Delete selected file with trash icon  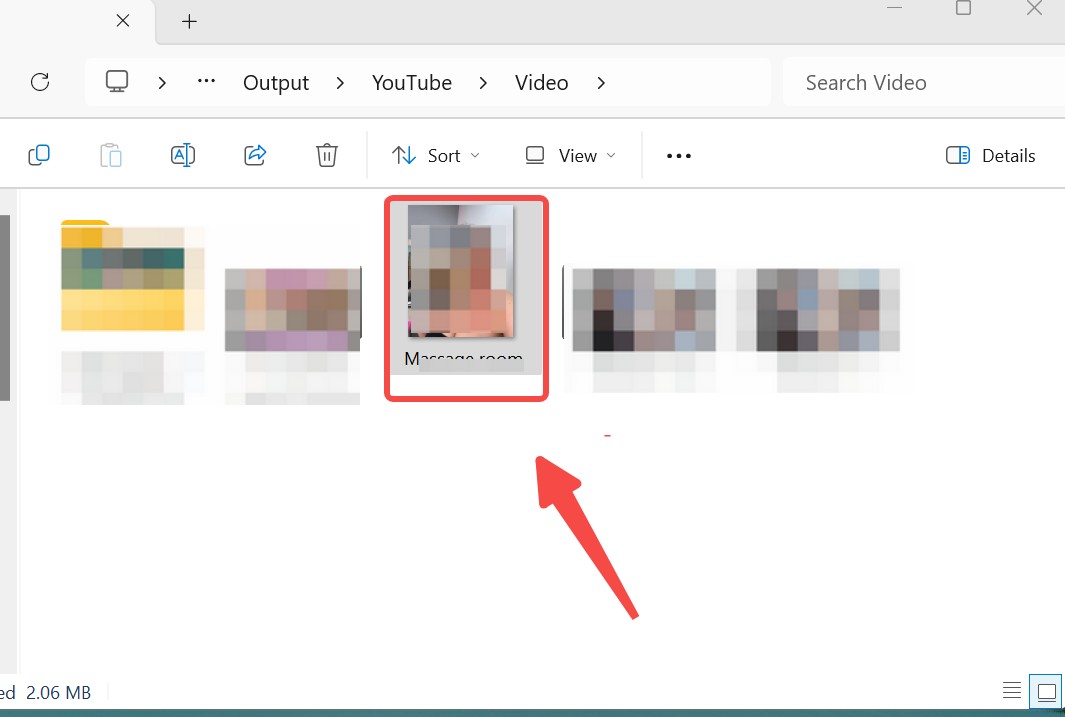(327, 155)
